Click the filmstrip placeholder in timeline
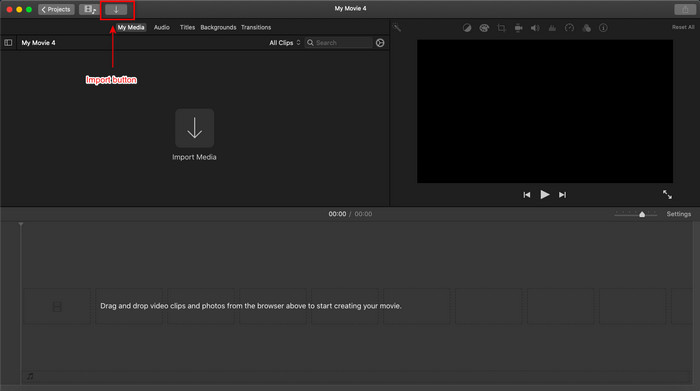Screen dimensions: 700x391 click(x=57, y=306)
